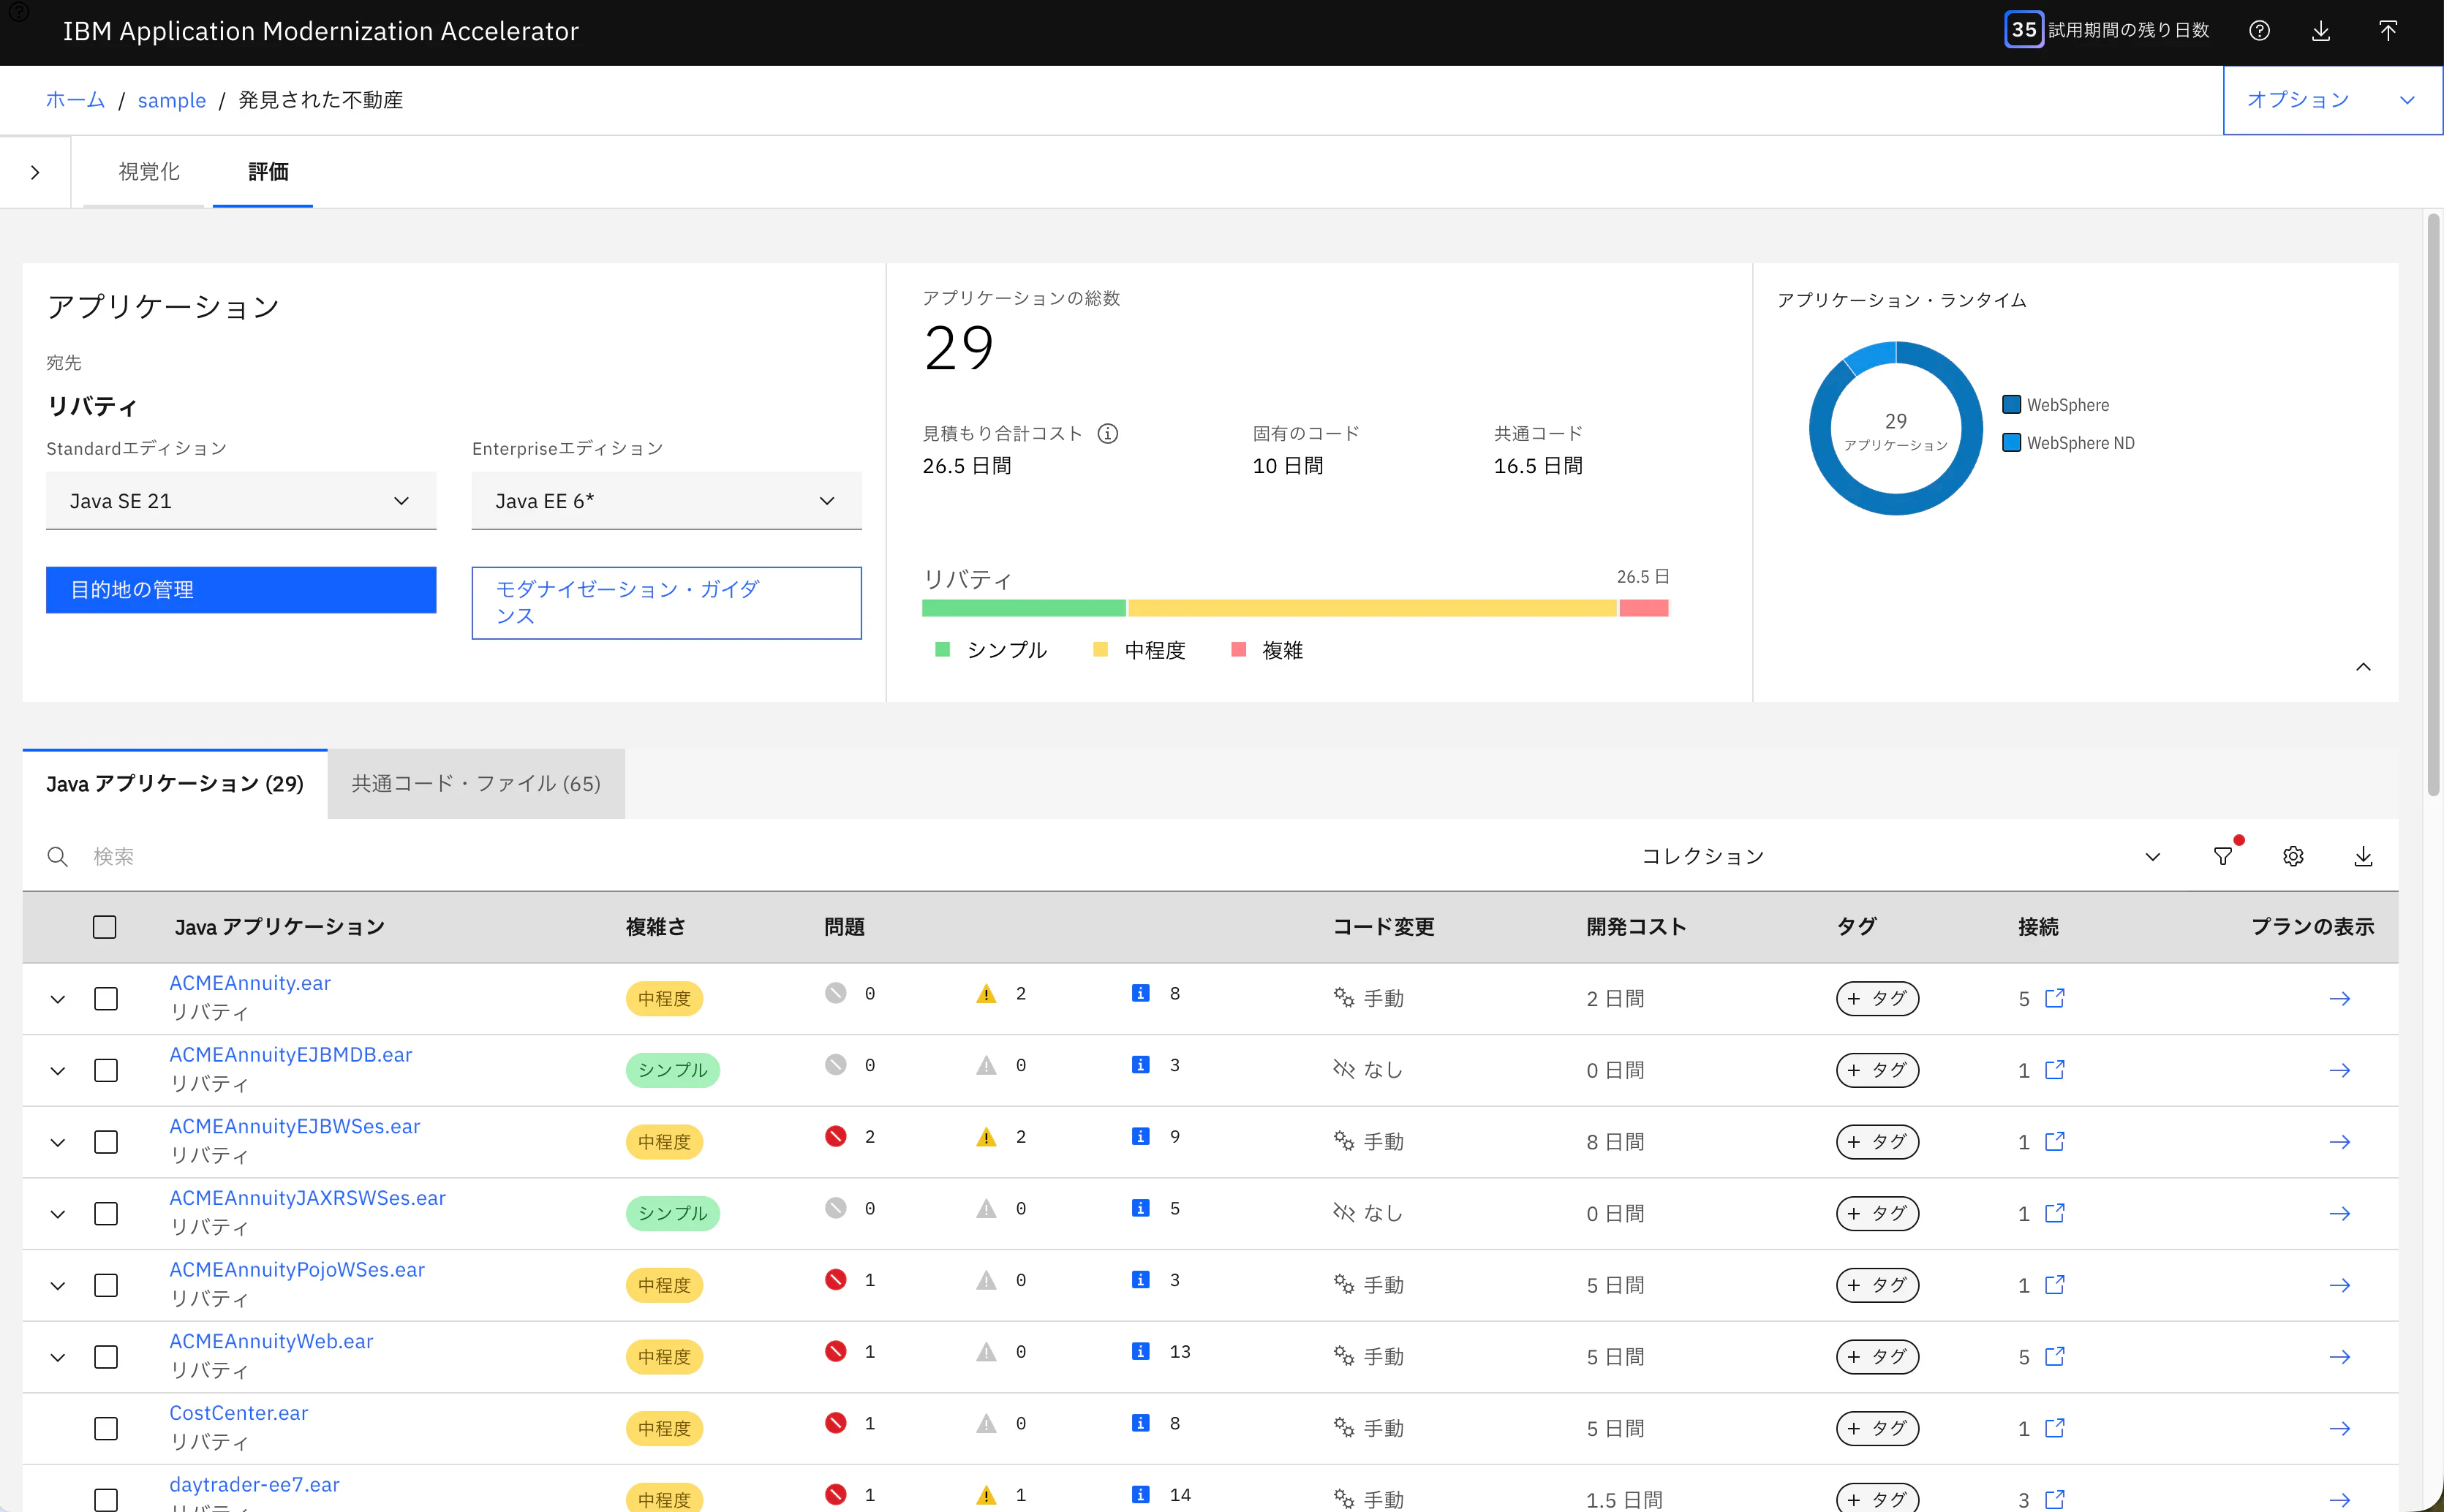
Task: Click the upload arrow icon in header
Action: [x=2388, y=31]
